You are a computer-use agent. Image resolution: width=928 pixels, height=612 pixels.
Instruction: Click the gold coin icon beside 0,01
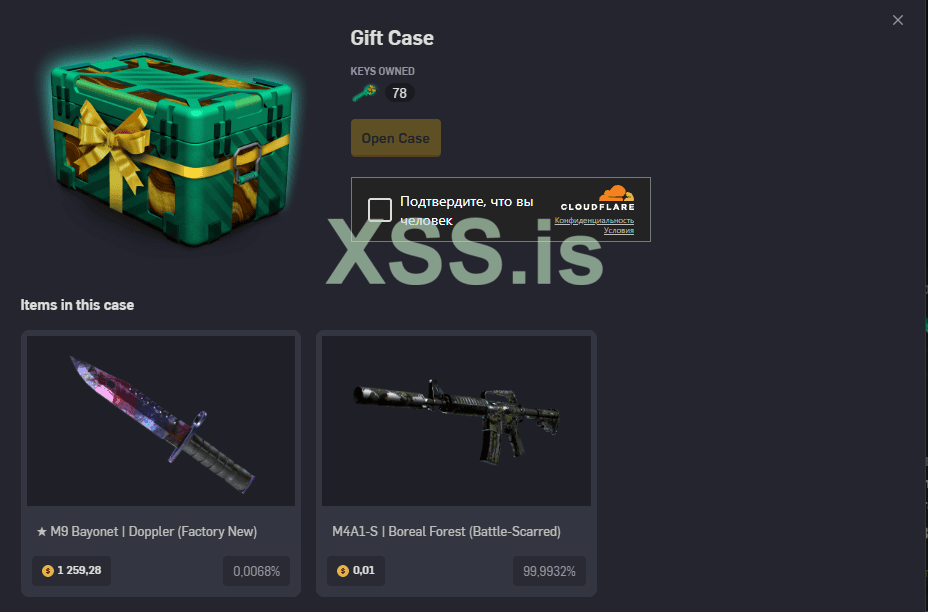coord(343,571)
